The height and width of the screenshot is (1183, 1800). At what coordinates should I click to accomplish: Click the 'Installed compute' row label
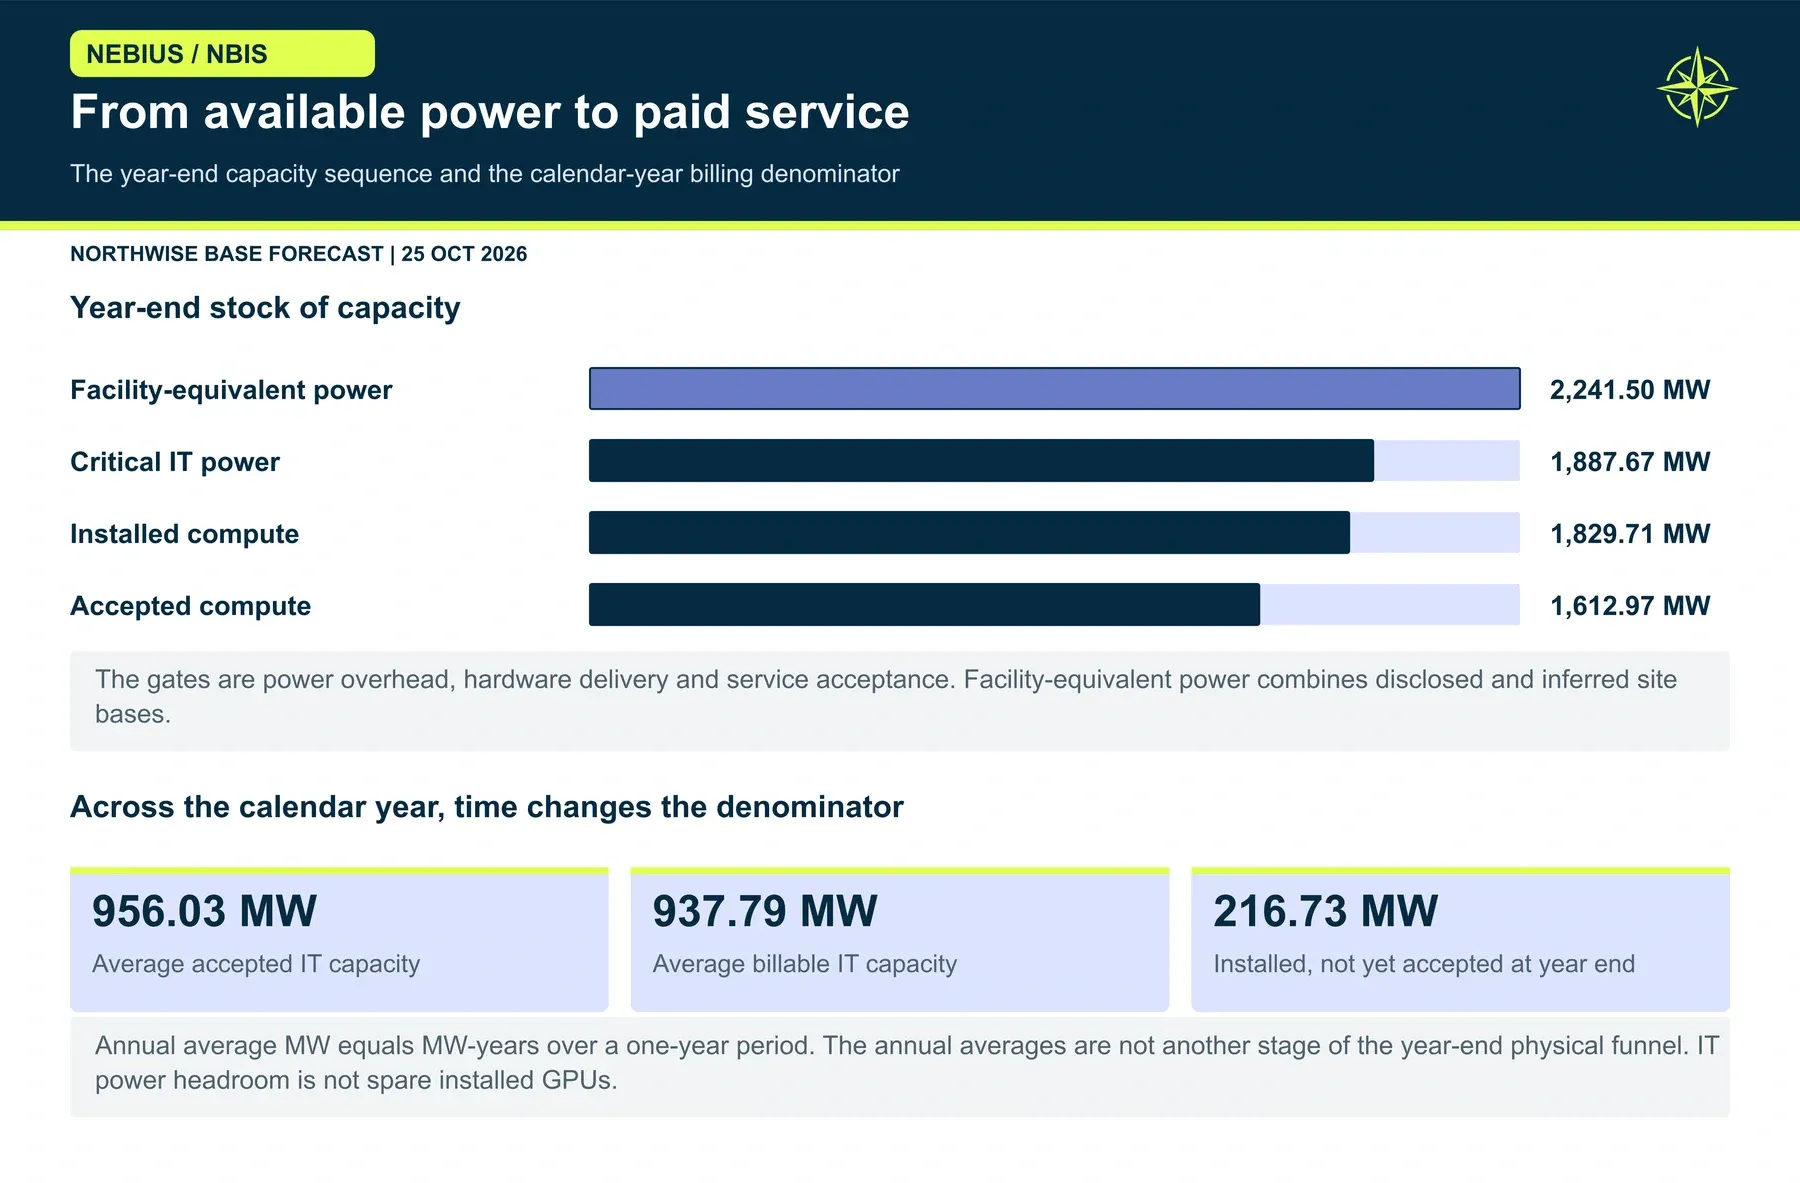point(184,534)
